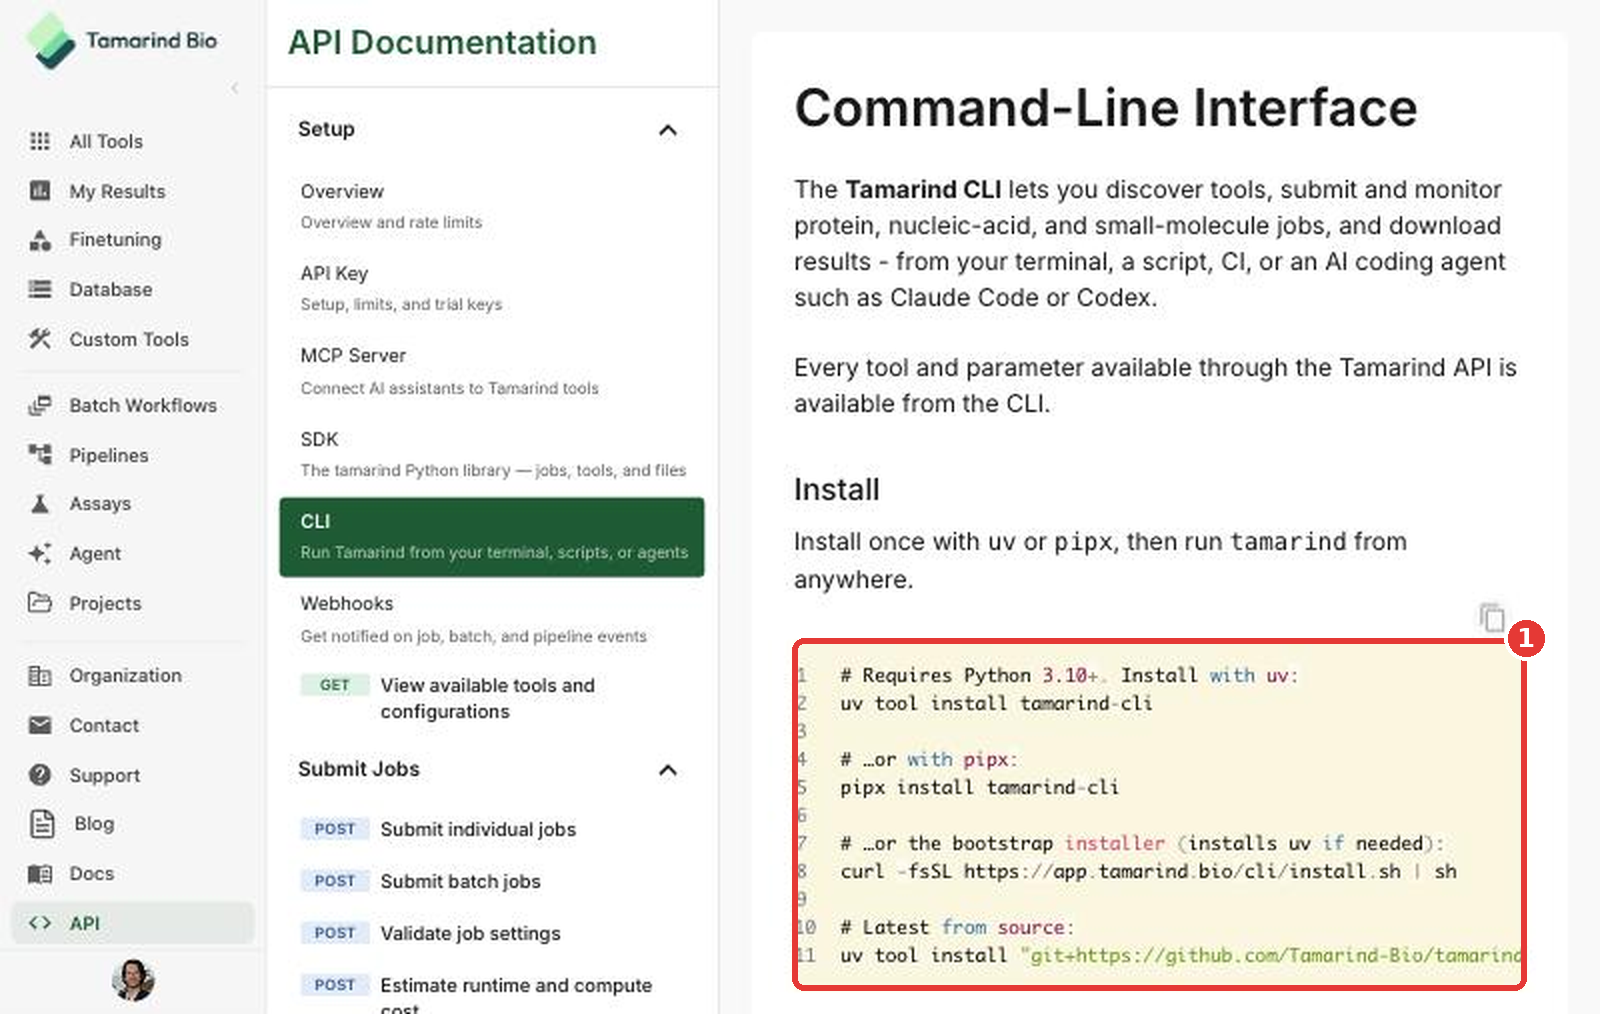
Task: Collapse the Submit Jobs section
Action: point(668,770)
